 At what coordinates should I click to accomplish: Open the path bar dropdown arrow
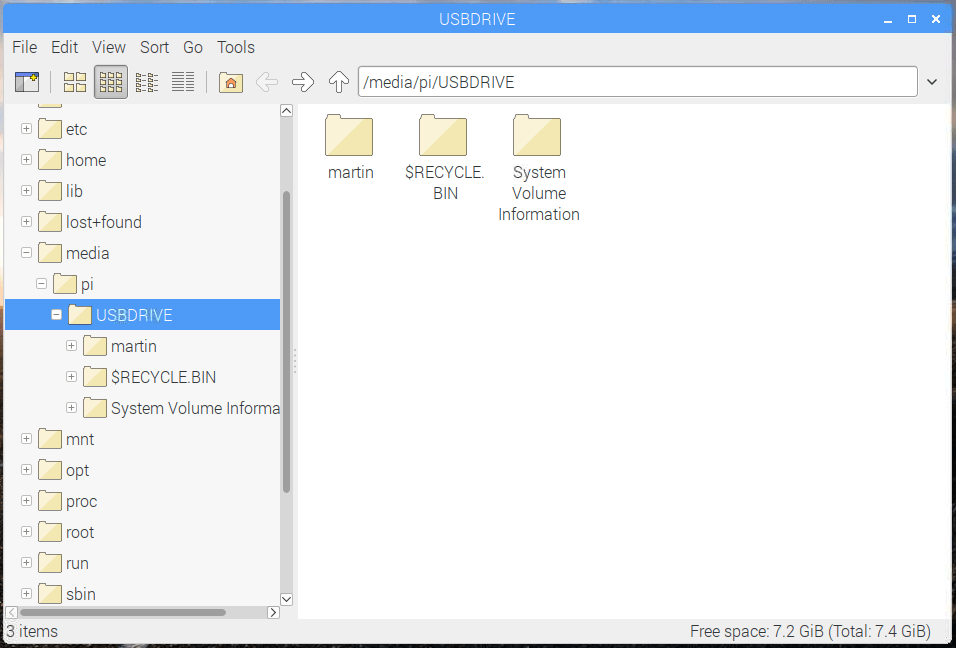932,81
